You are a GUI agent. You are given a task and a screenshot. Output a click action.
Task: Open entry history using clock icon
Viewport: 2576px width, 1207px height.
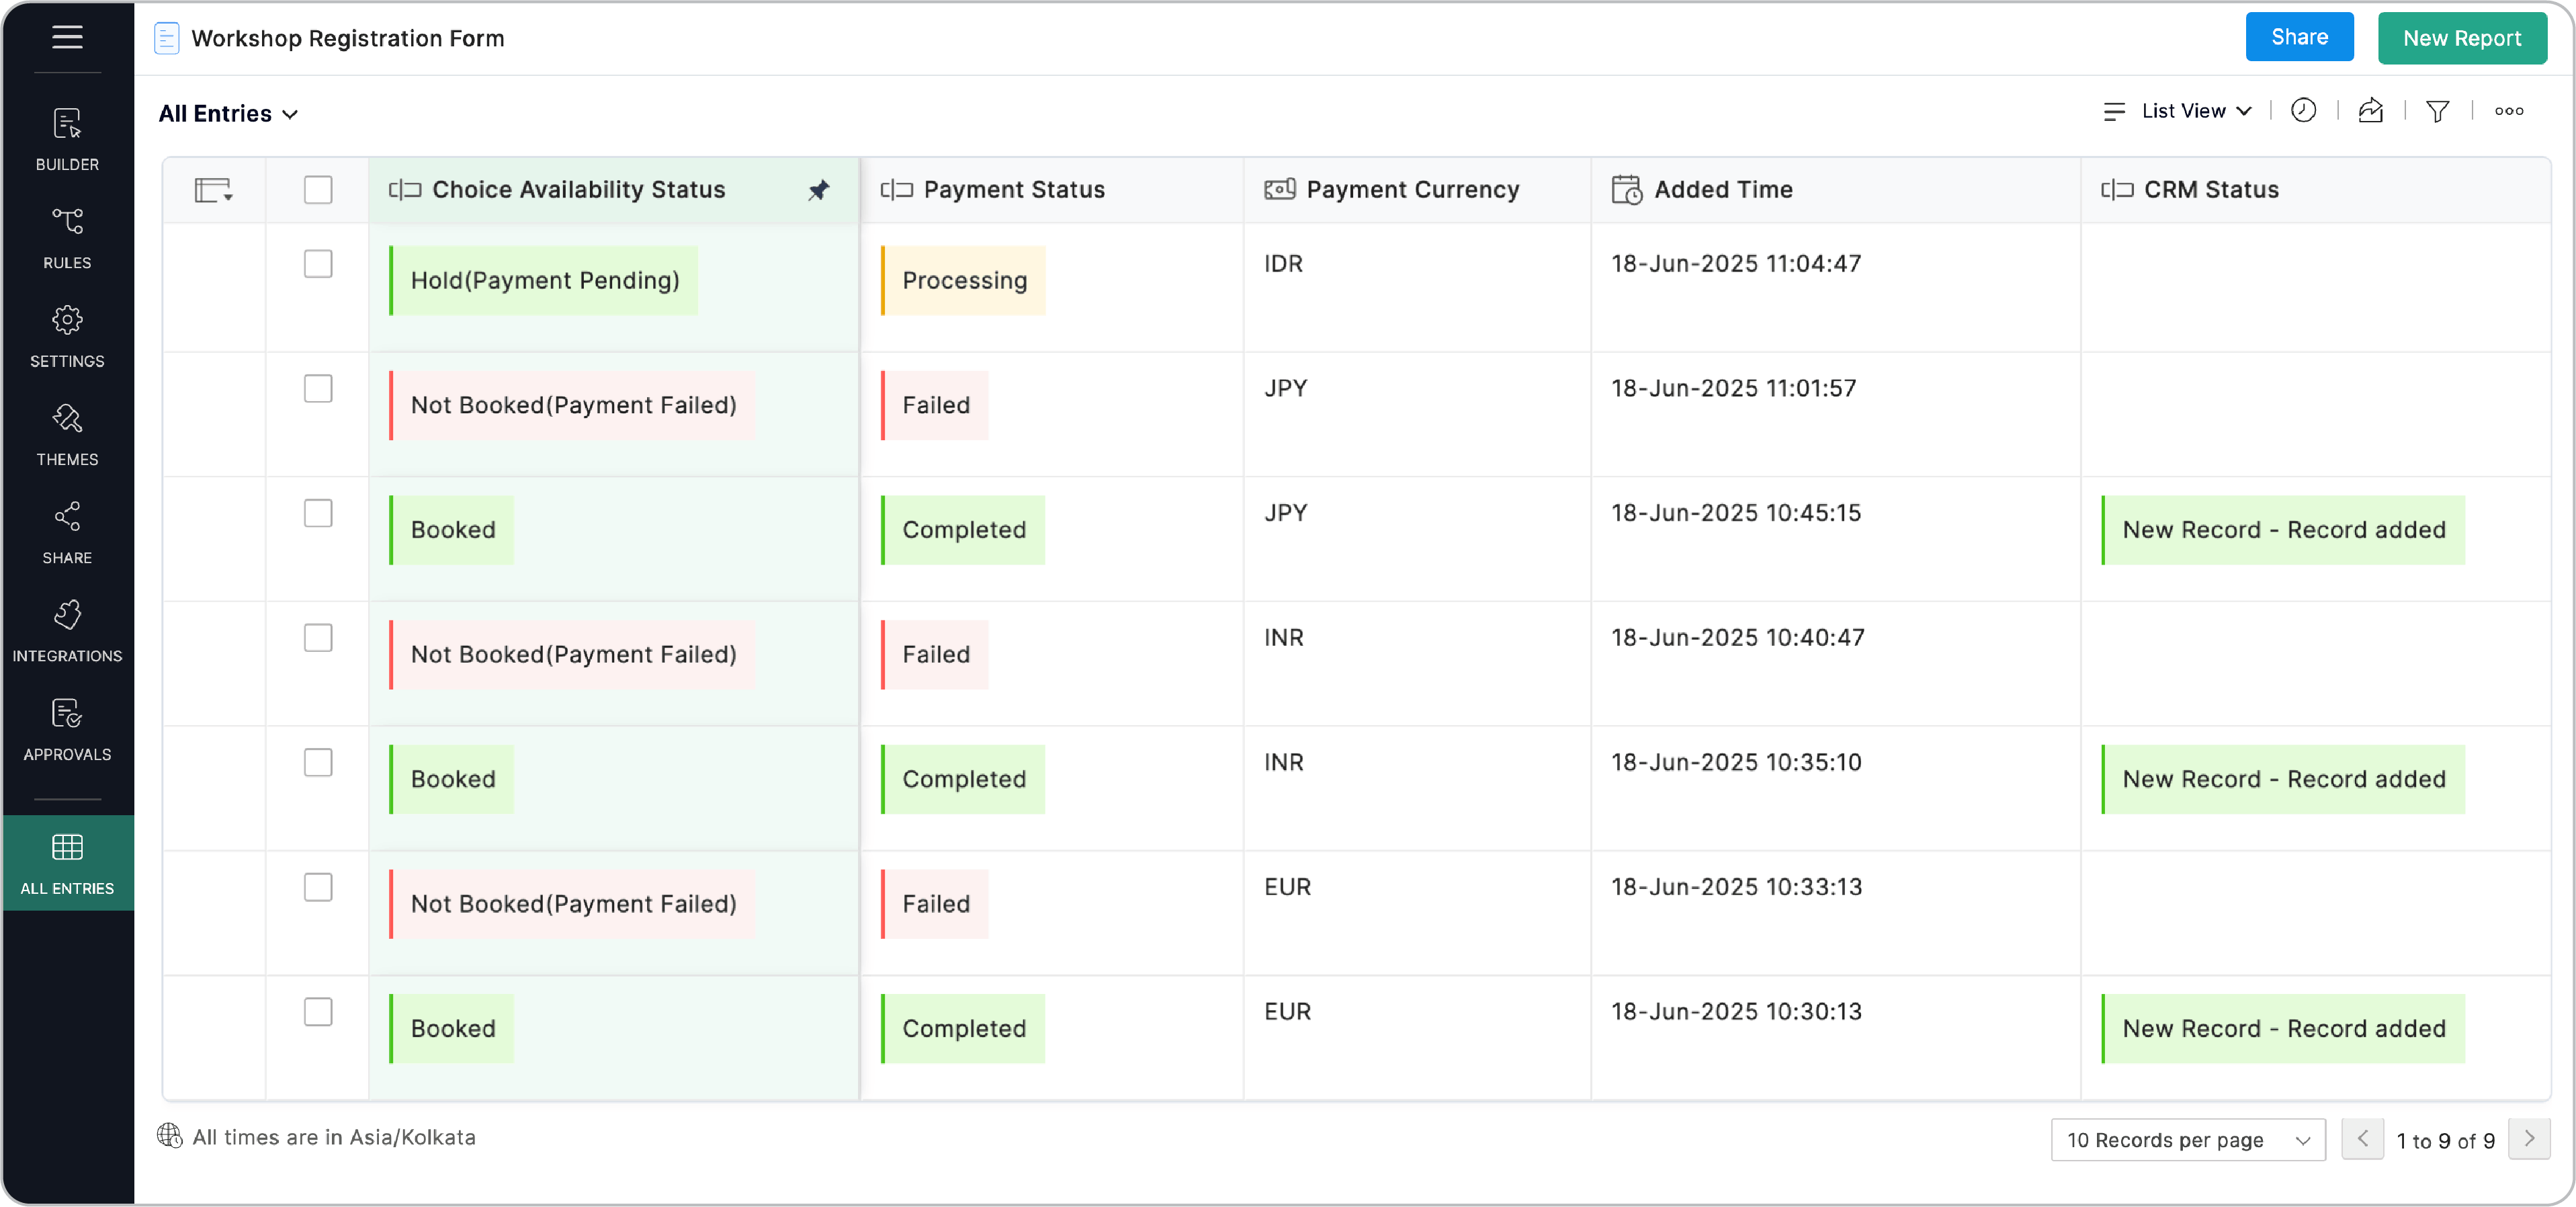pos(2304,110)
